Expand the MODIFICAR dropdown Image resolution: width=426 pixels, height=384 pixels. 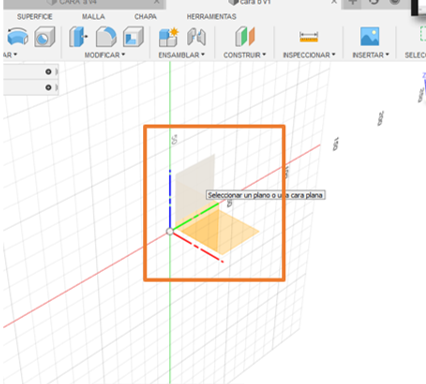point(105,55)
